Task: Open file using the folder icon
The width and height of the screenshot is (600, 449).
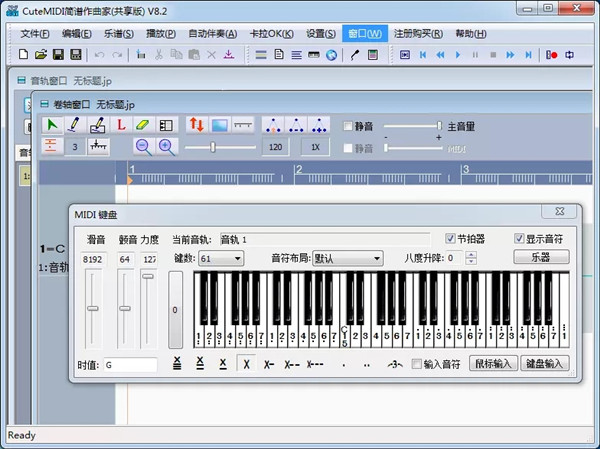Action: 41,55
